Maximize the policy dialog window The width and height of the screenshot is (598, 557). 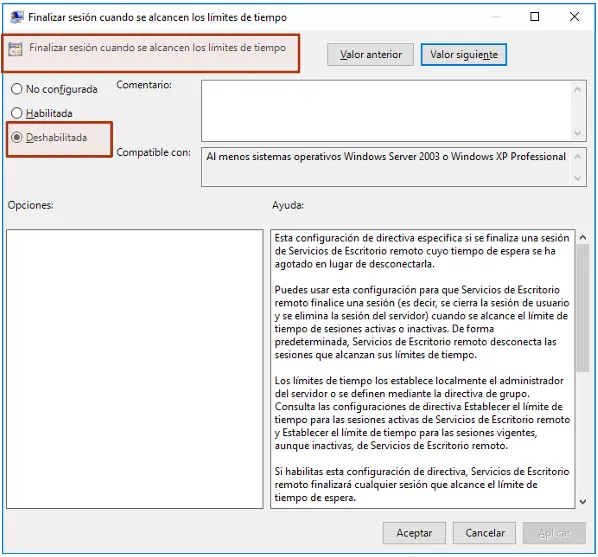coord(535,16)
